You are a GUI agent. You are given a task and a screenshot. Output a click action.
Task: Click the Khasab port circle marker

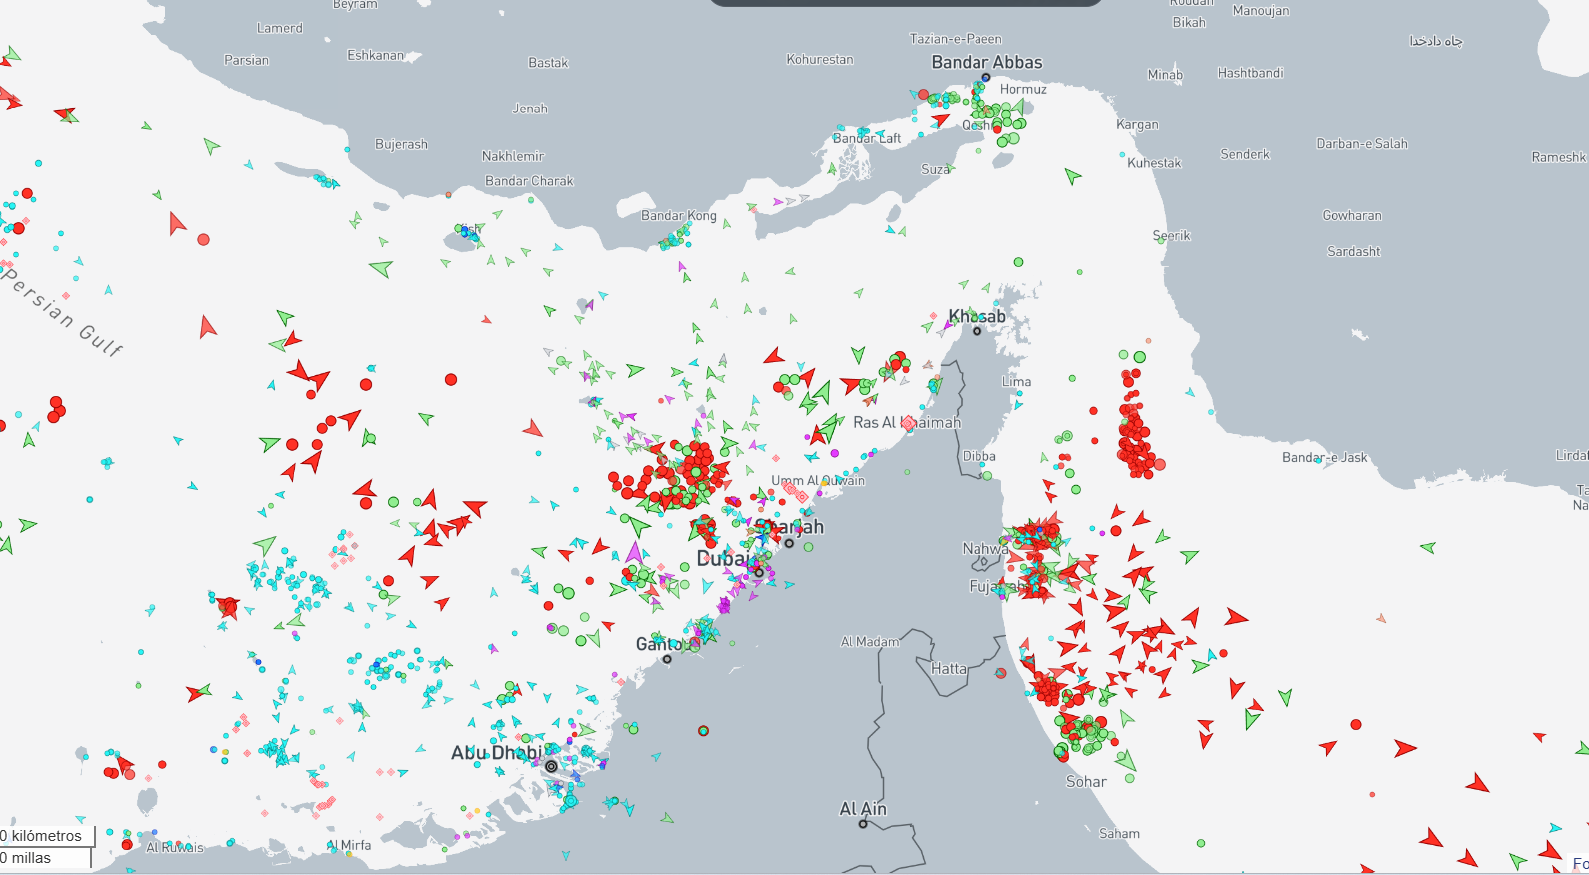point(977,331)
